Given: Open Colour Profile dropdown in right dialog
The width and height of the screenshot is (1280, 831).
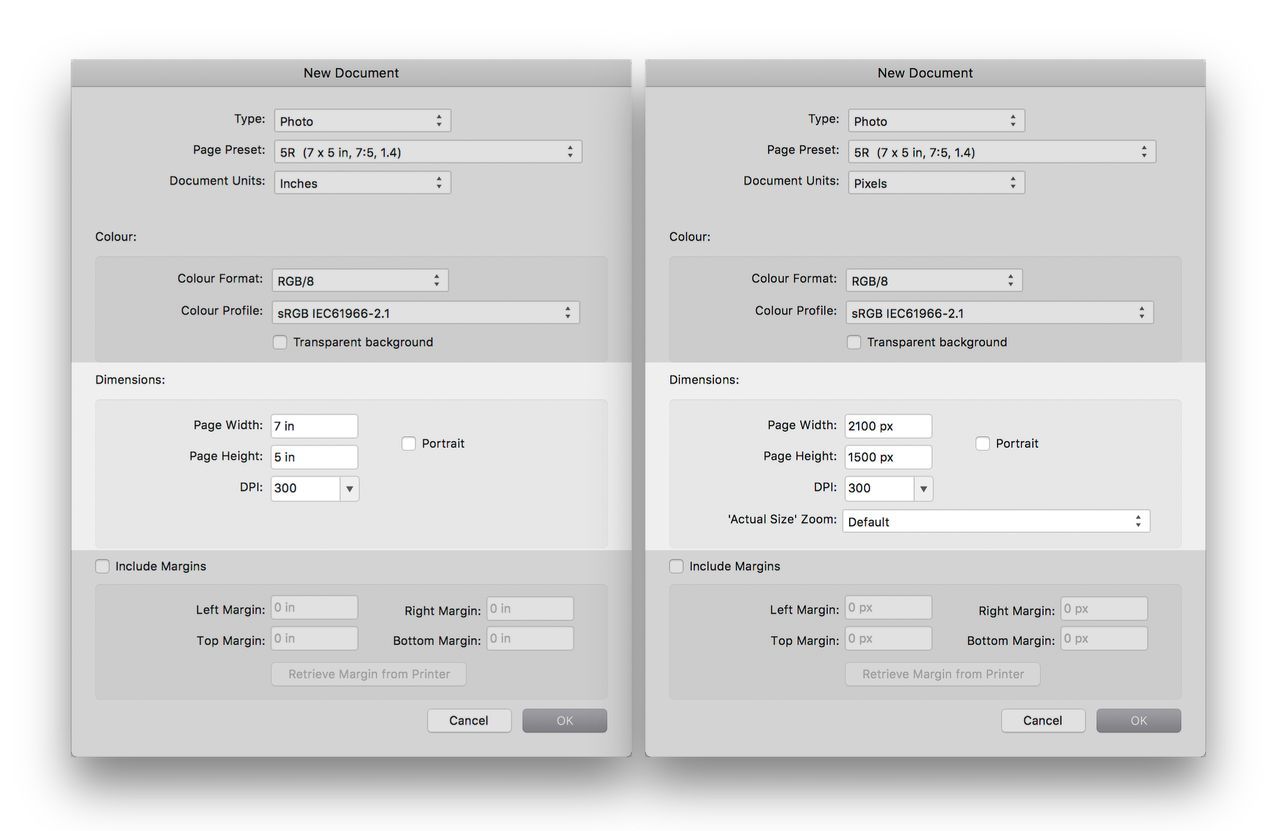Looking at the screenshot, I should click(1000, 313).
